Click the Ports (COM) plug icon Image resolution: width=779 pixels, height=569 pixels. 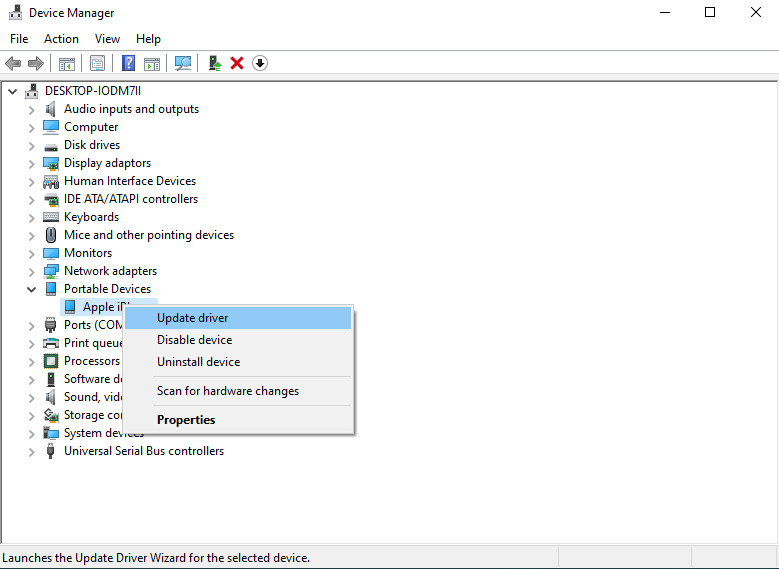[x=51, y=325]
